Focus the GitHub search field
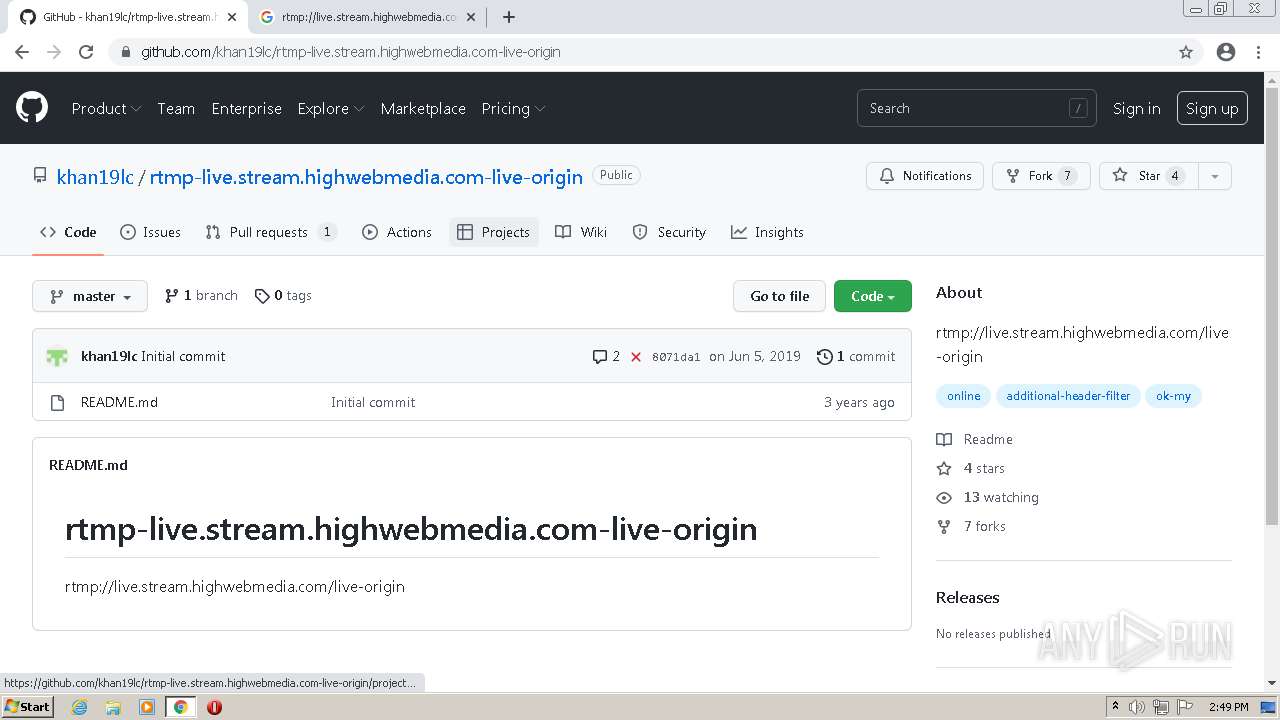Screen dimensions: 1280x720 click(976, 108)
